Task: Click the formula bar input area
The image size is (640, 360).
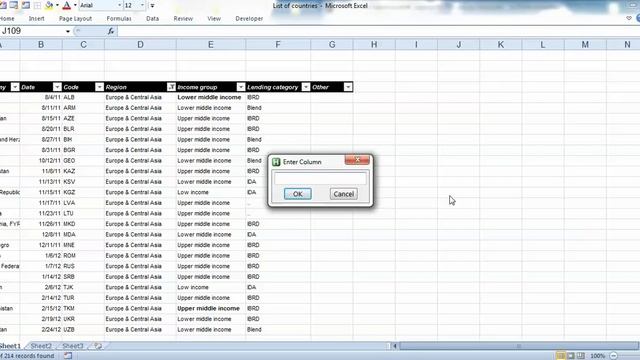Action: point(378,31)
